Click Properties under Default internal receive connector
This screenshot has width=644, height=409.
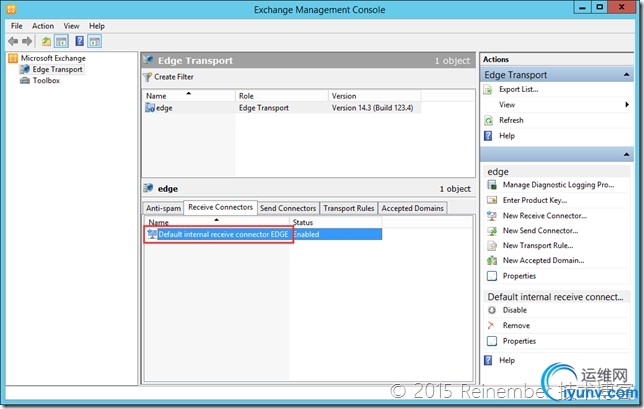[519, 341]
